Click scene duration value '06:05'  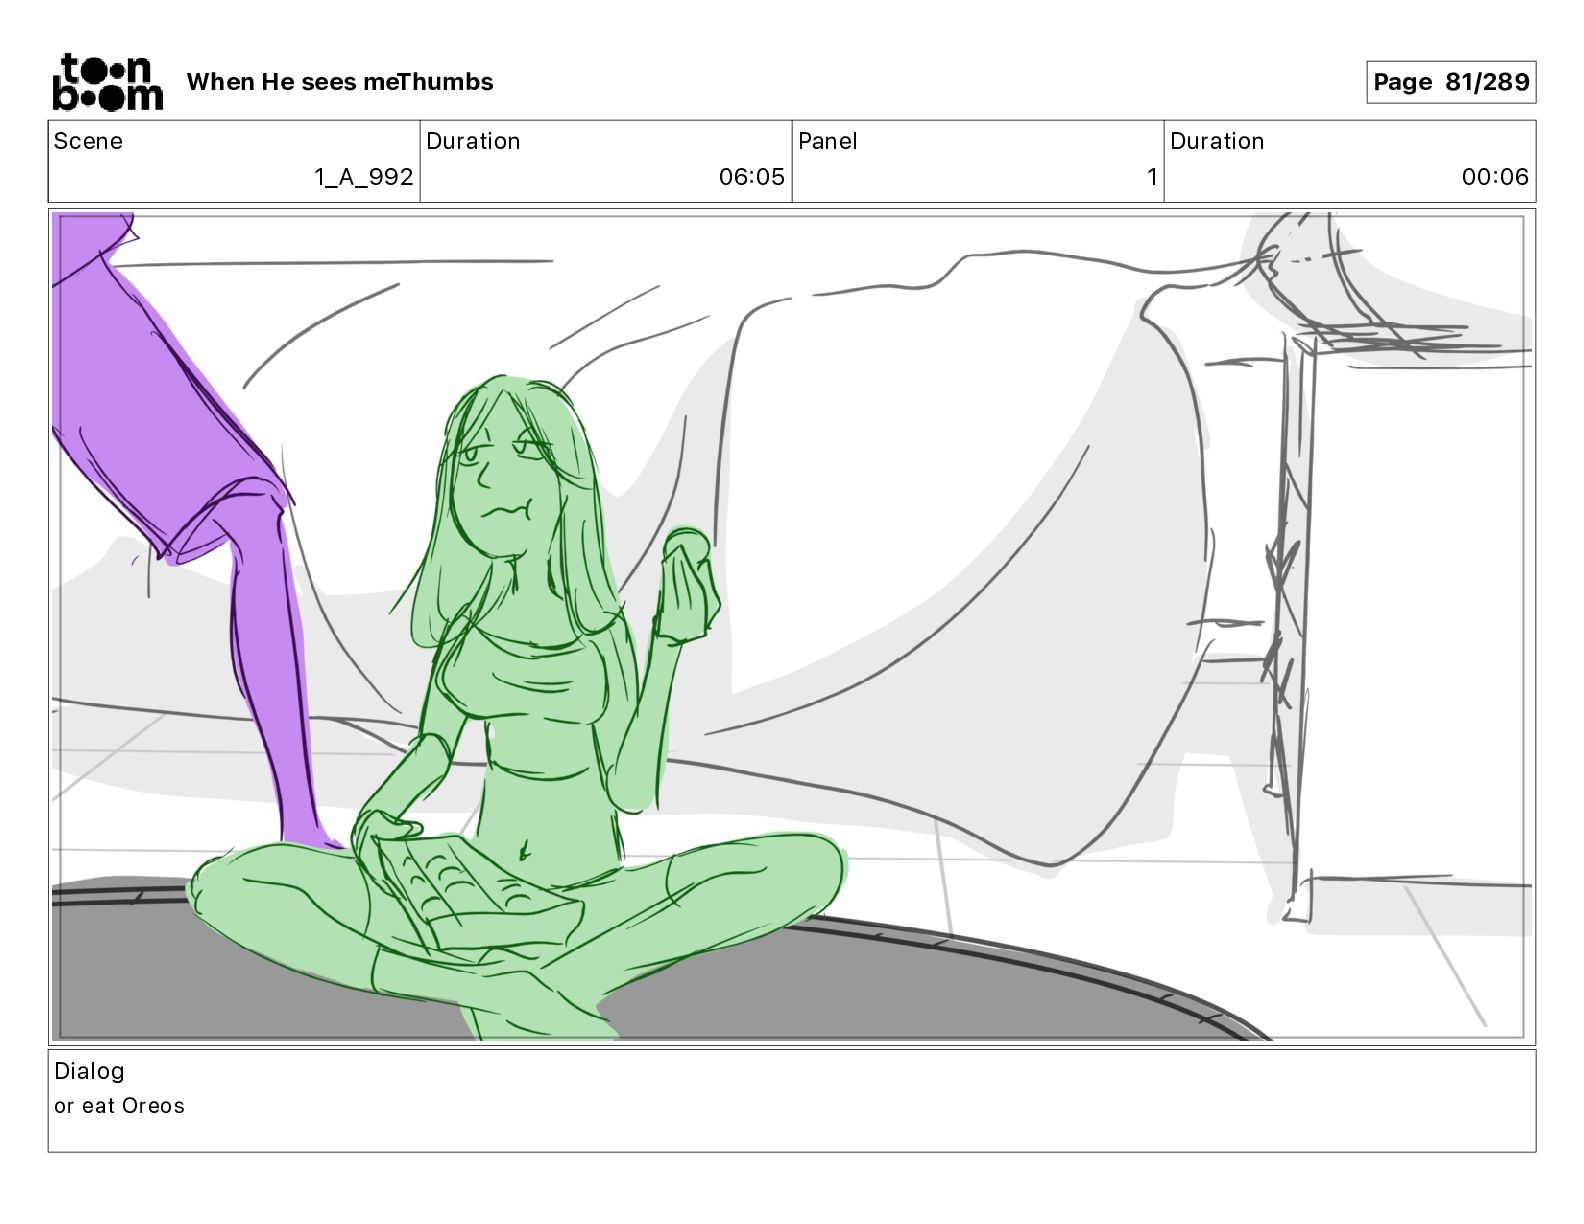(x=751, y=177)
